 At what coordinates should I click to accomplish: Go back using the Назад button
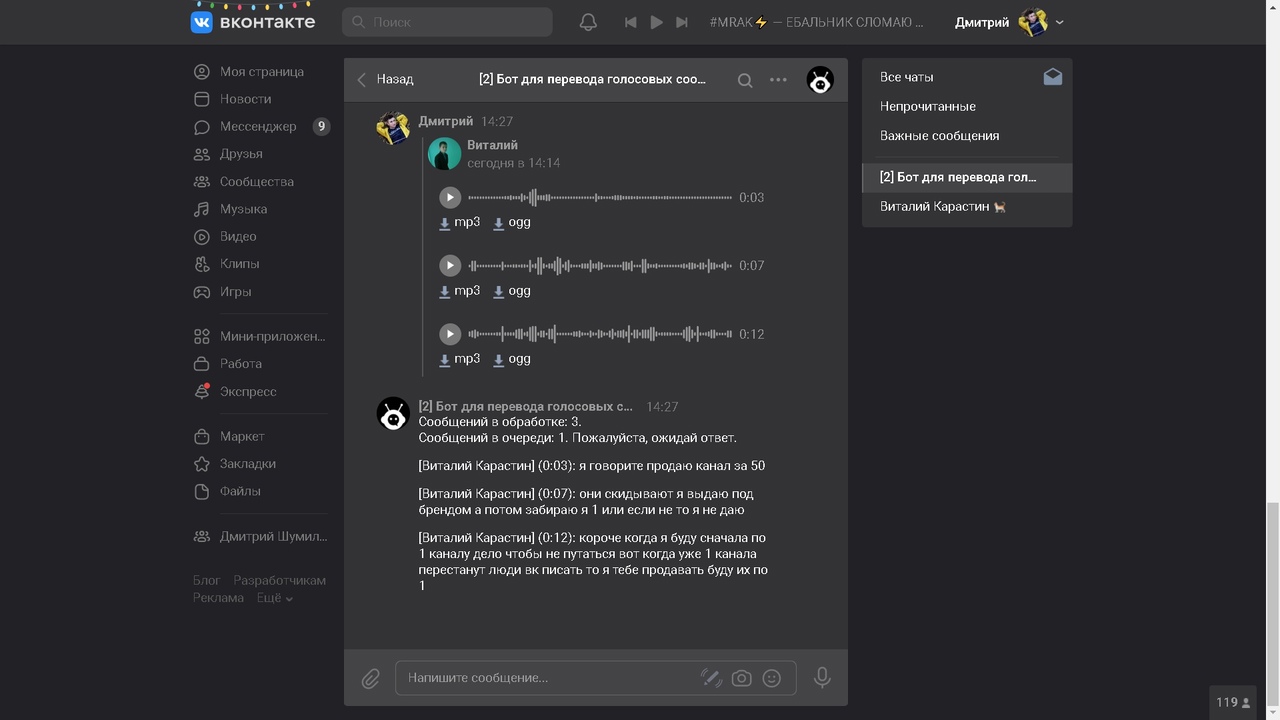(x=385, y=79)
